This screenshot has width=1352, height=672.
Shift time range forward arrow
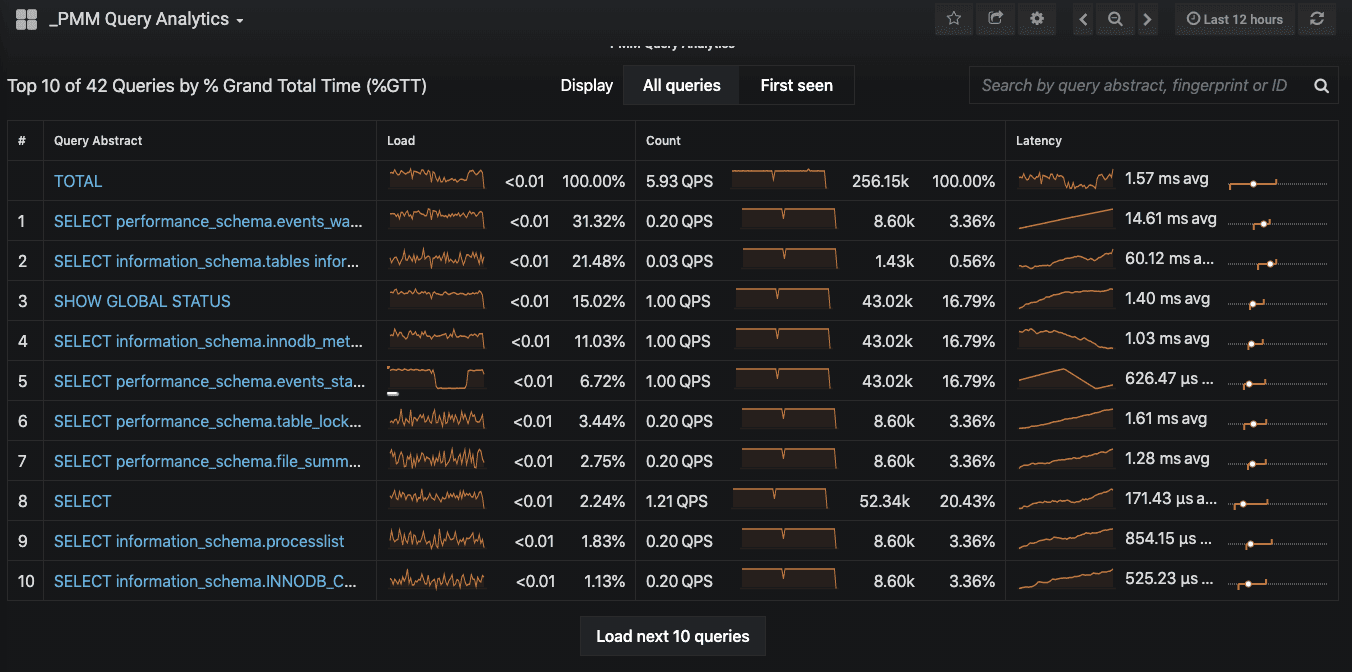coord(1147,19)
